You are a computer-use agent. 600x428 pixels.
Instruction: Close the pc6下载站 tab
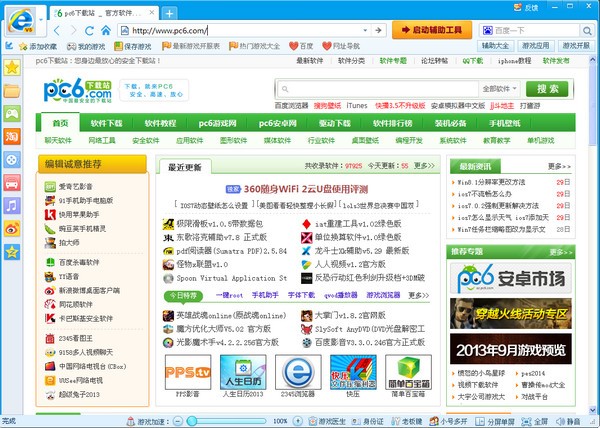[x=152, y=13]
